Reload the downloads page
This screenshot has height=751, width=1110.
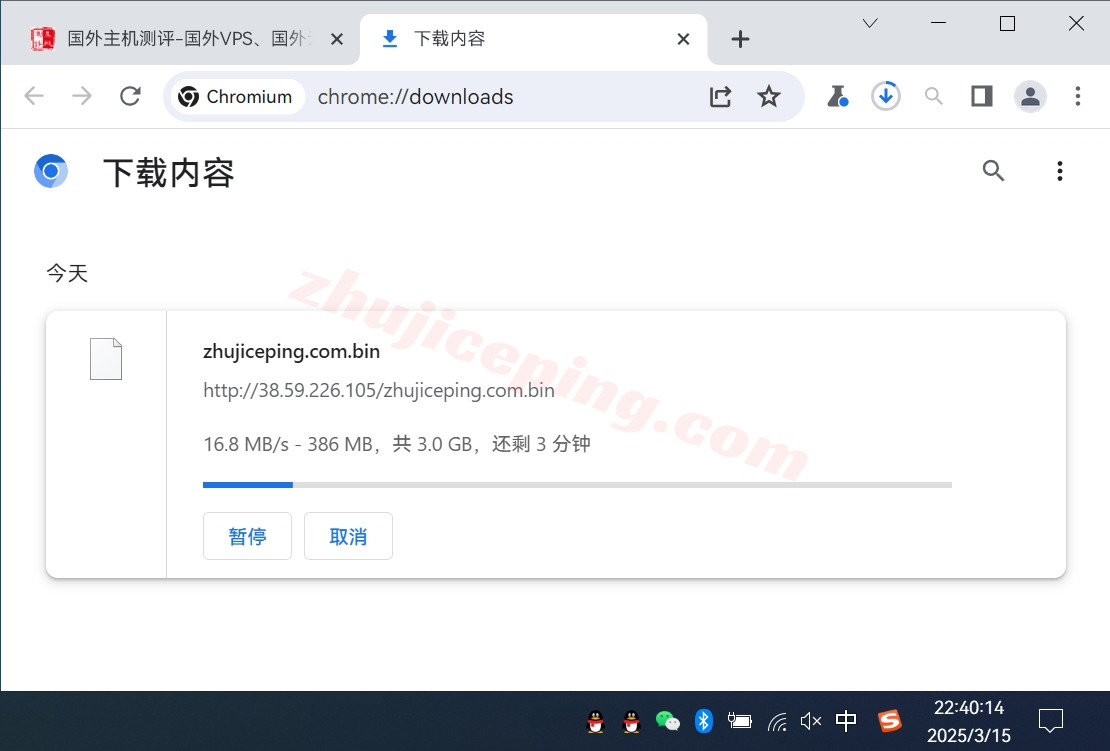pyautogui.click(x=130, y=96)
